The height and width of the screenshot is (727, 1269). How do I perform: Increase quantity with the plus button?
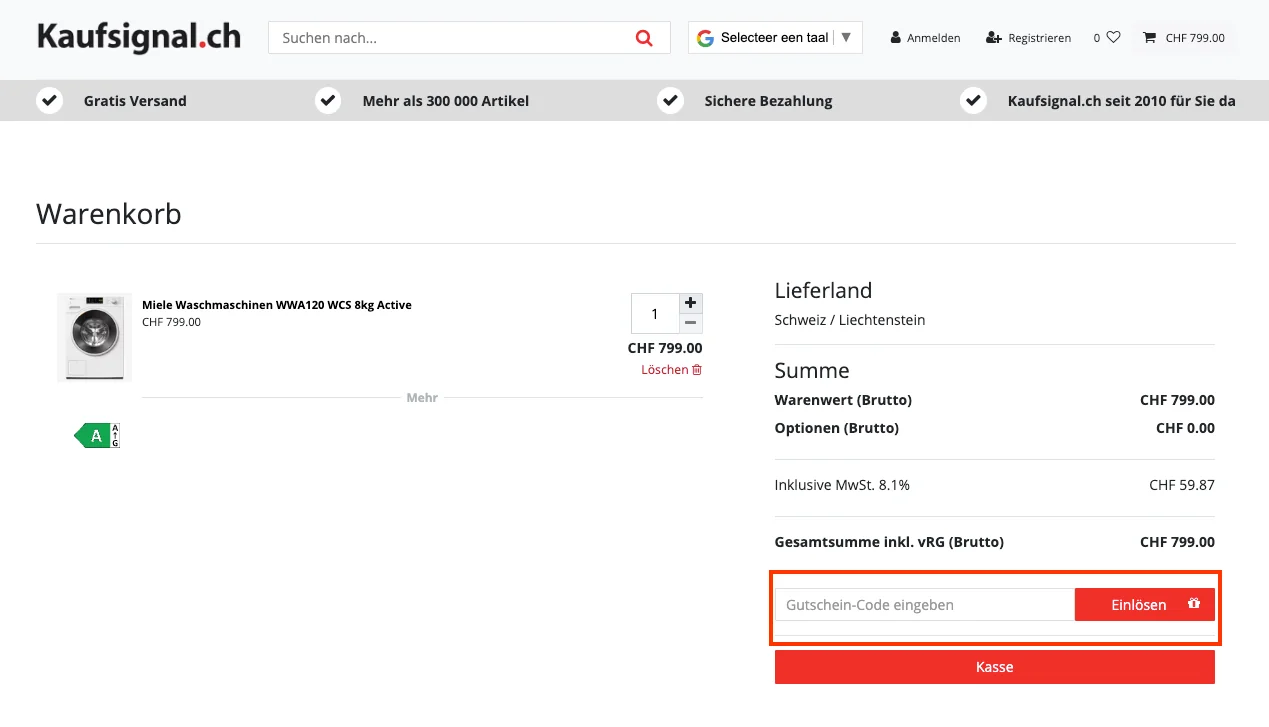click(690, 302)
